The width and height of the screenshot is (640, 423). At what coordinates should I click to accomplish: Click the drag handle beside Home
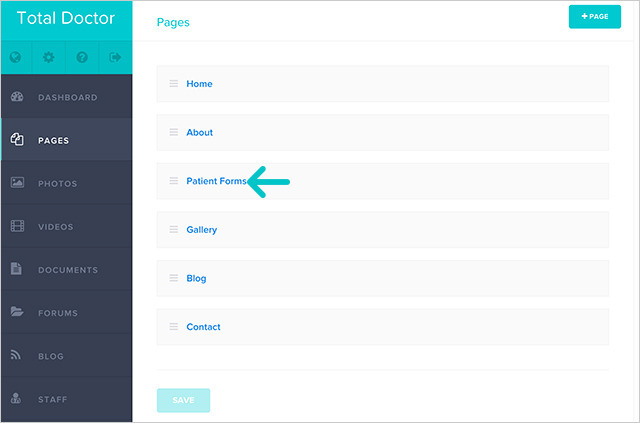click(x=173, y=84)
